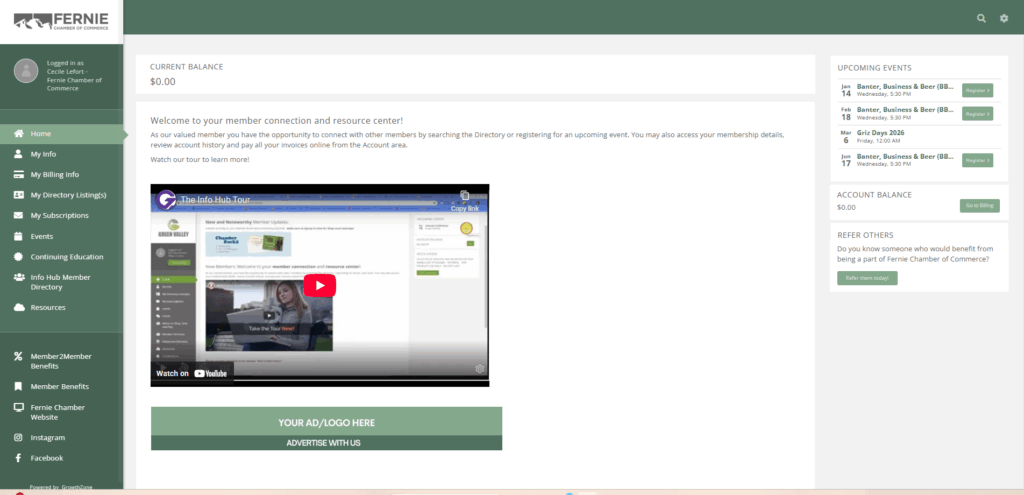Open My Subscriptions in sidebar
This screenshot has width=1024, height=495.
coord(59,216)
